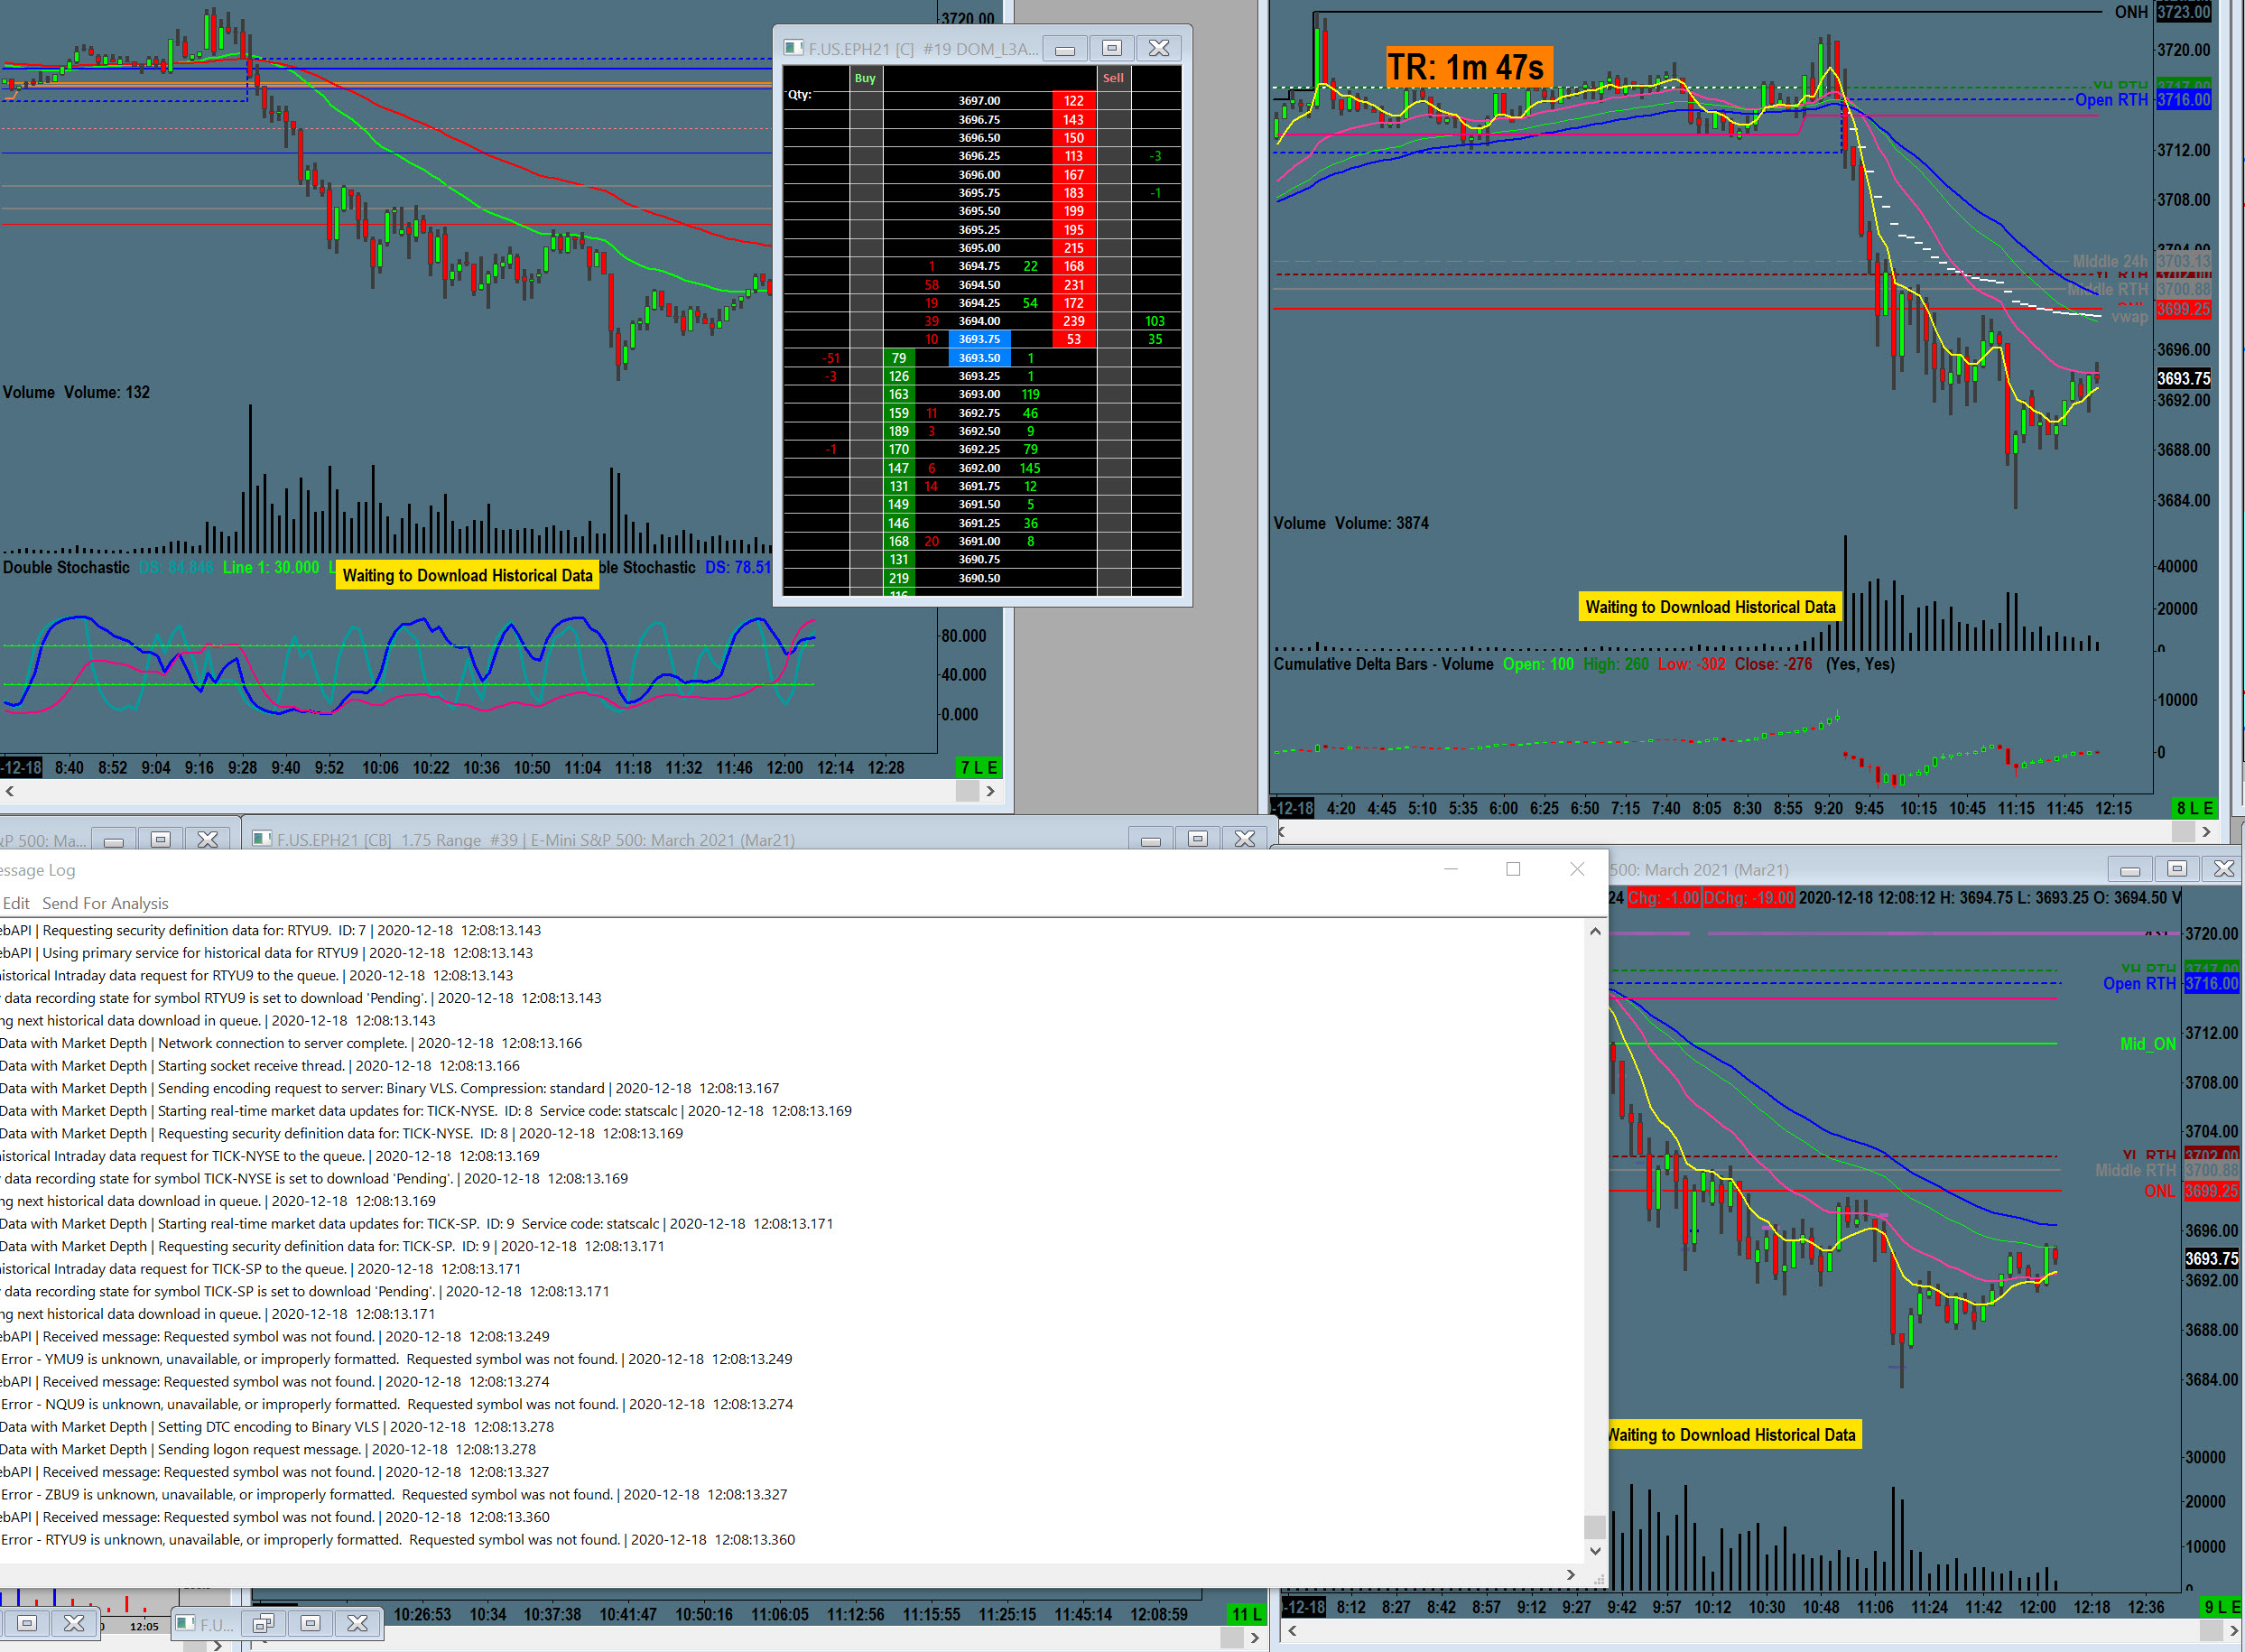
Task: Click highlighted 3693.75 price cell in DOM
Action: [979, 339]
